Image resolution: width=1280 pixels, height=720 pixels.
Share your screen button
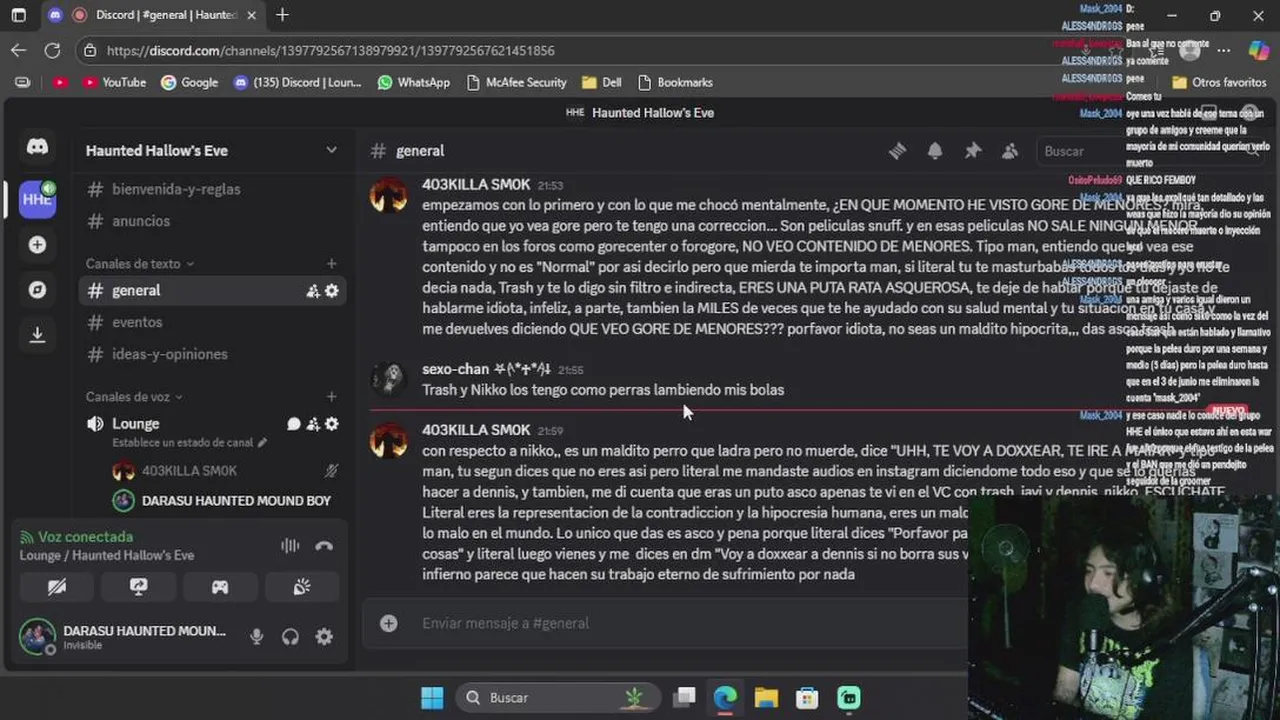[x=138, y=587]
